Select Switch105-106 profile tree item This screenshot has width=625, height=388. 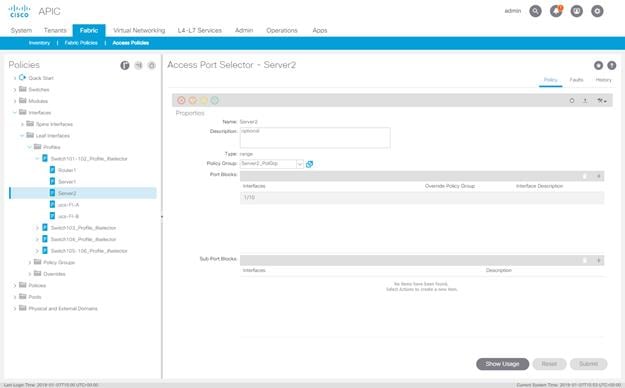point(89,251)
